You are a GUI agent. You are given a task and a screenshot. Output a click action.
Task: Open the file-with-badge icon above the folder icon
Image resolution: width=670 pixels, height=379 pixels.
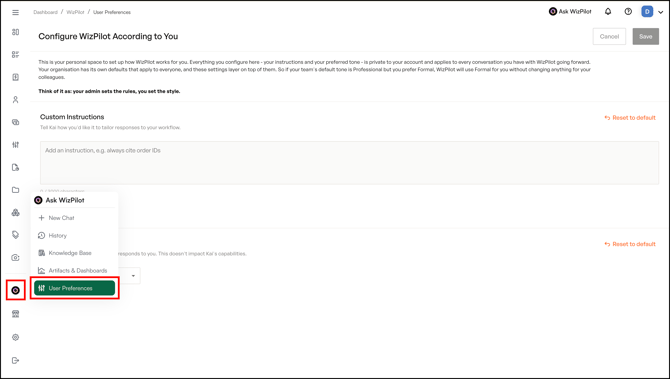[x=15, y=167]
